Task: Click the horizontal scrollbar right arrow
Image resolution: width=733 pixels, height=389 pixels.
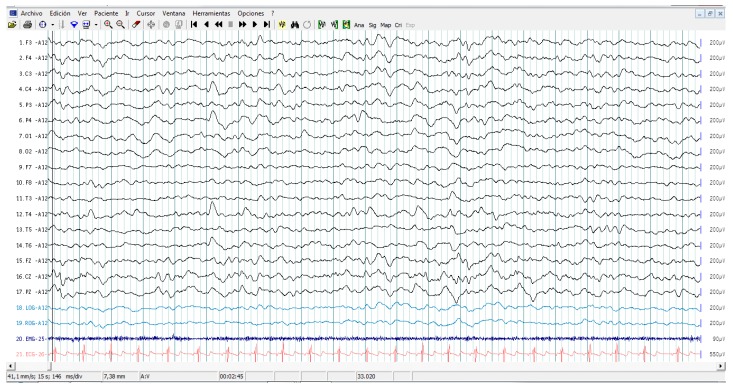Action: coord(722,366)
